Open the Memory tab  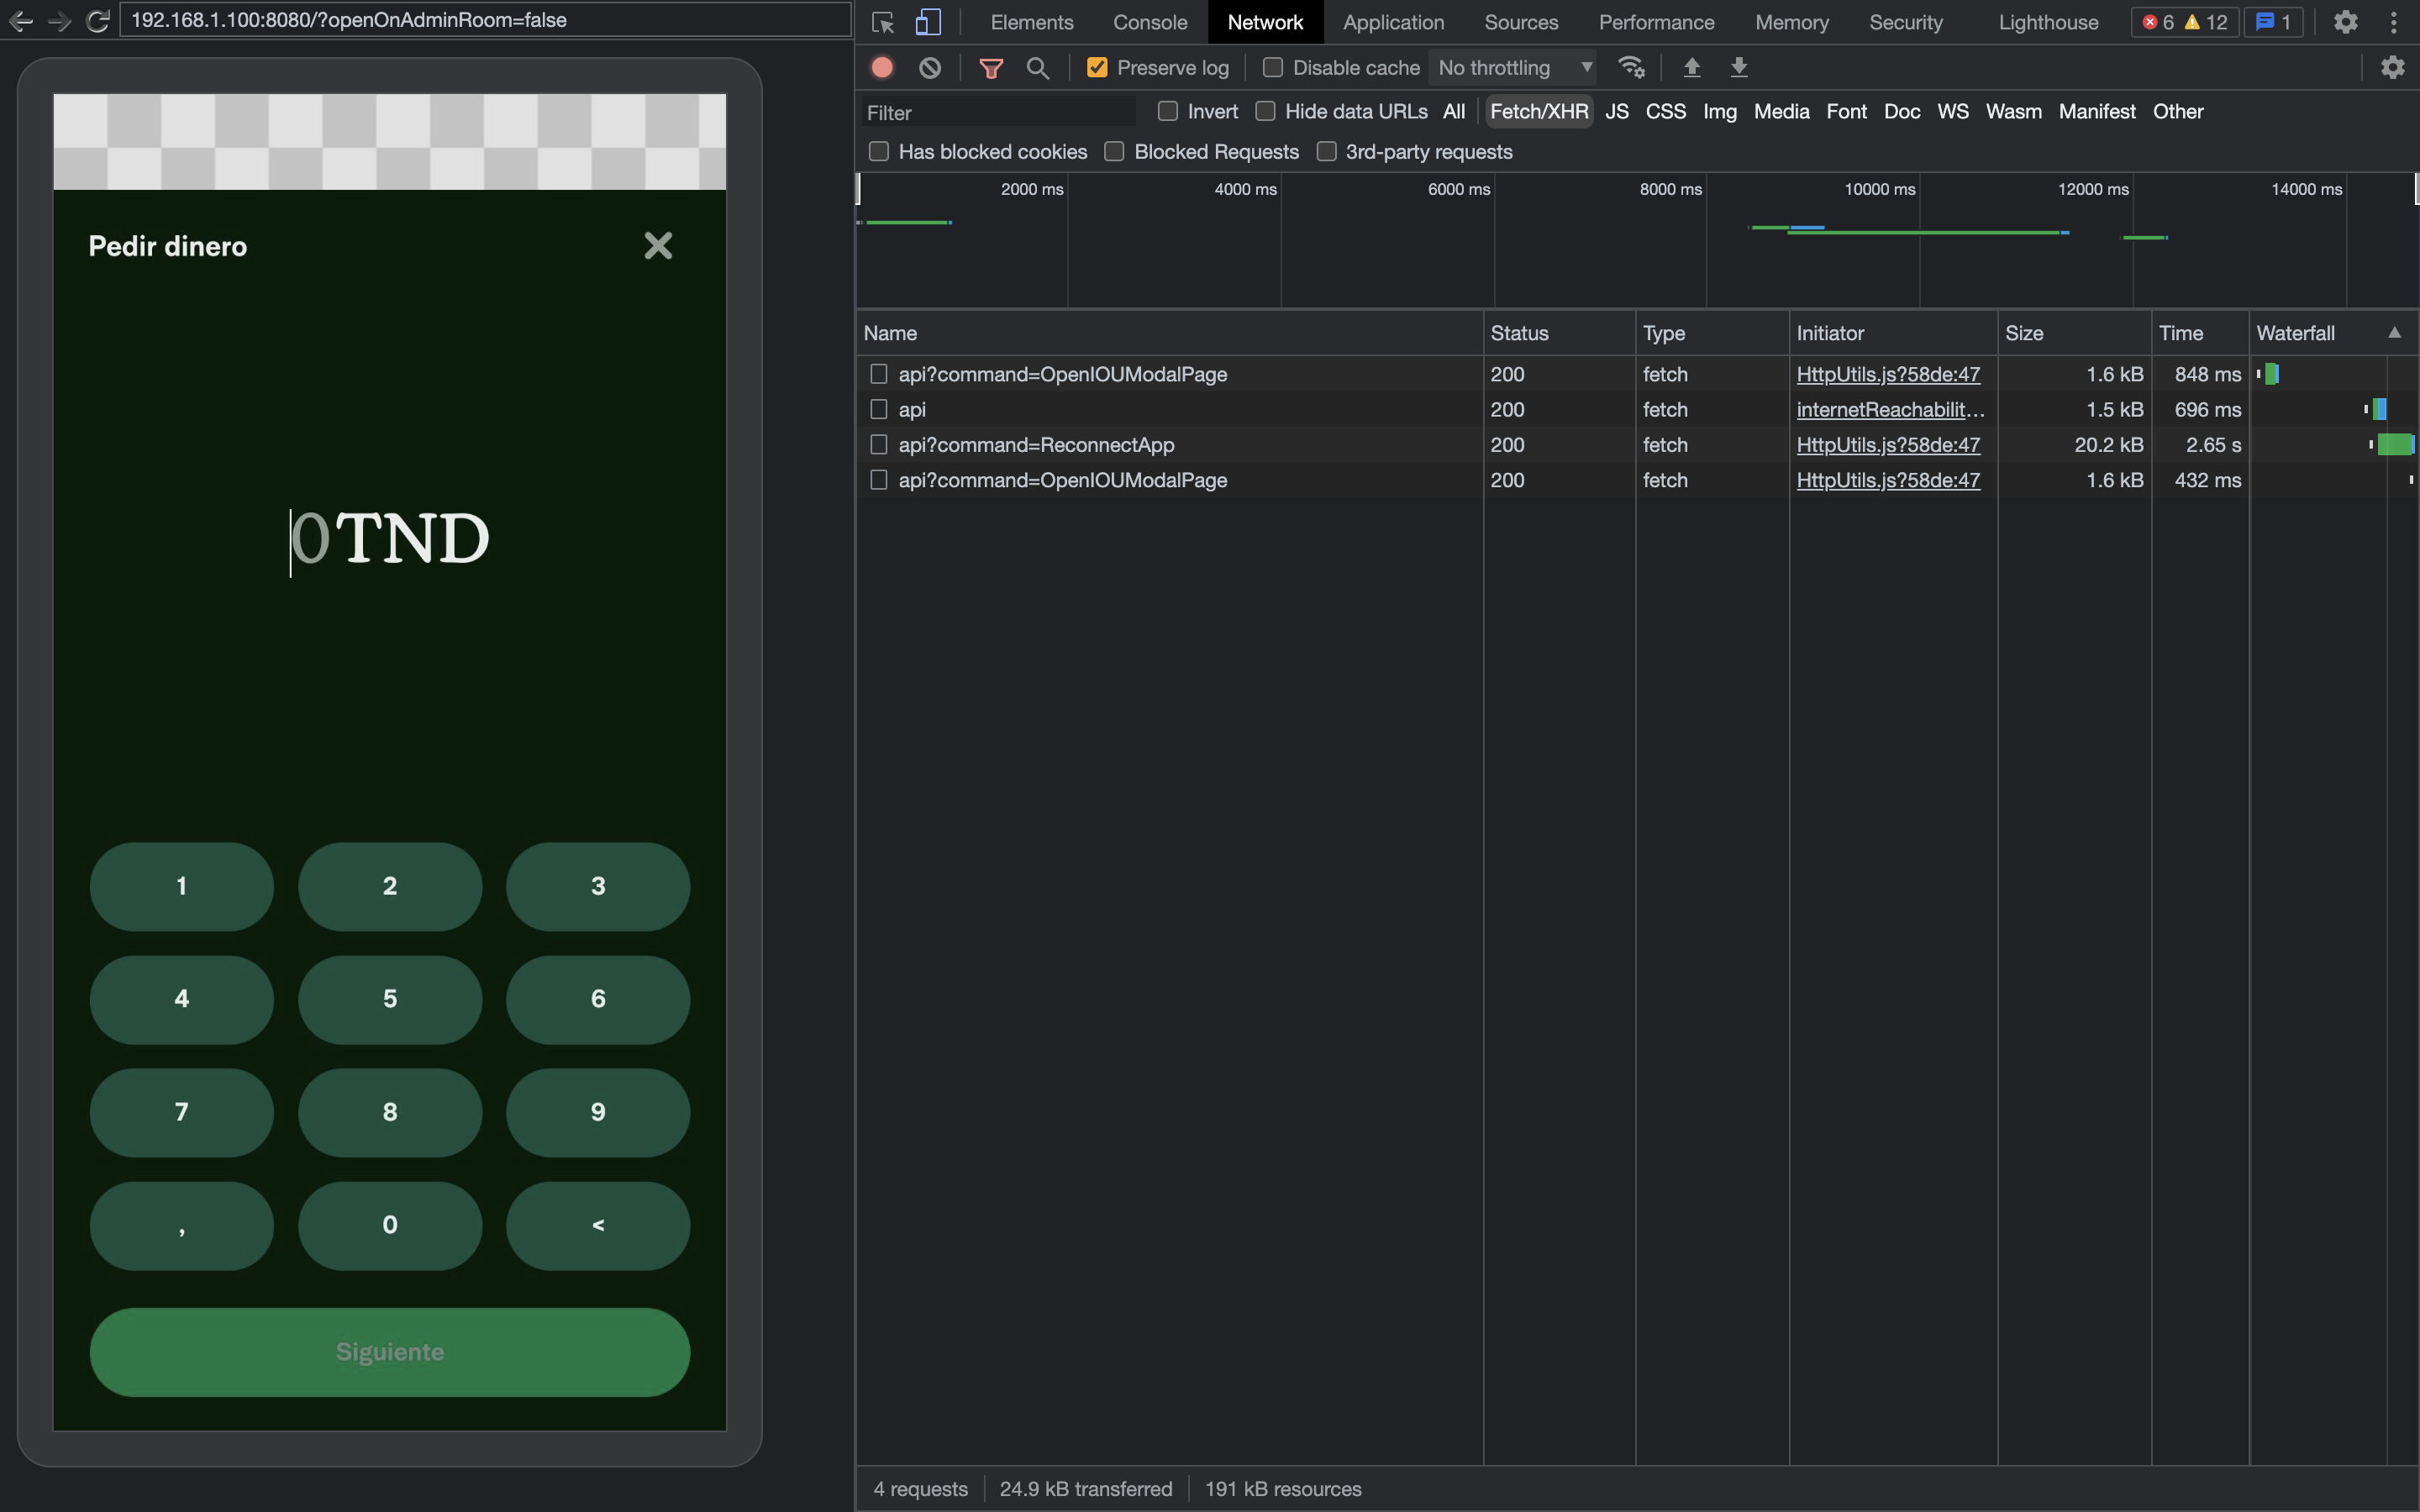click(x=1791, y=22)
